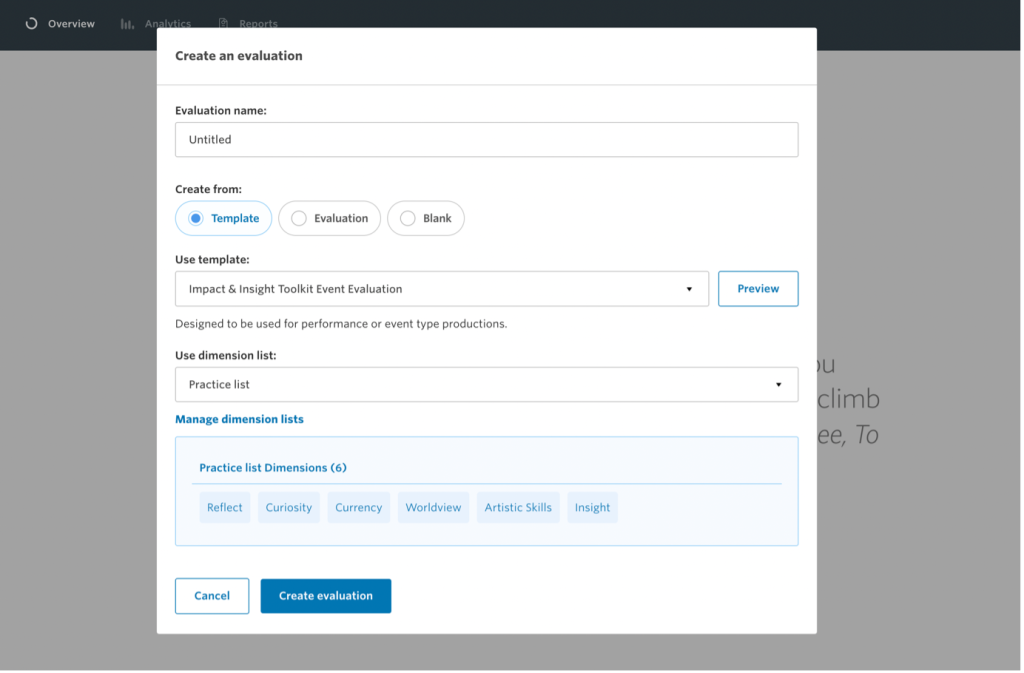Screen dimensions: 1024x673
Task: Select the Artistic Skills chip
Action: [518, 507]
